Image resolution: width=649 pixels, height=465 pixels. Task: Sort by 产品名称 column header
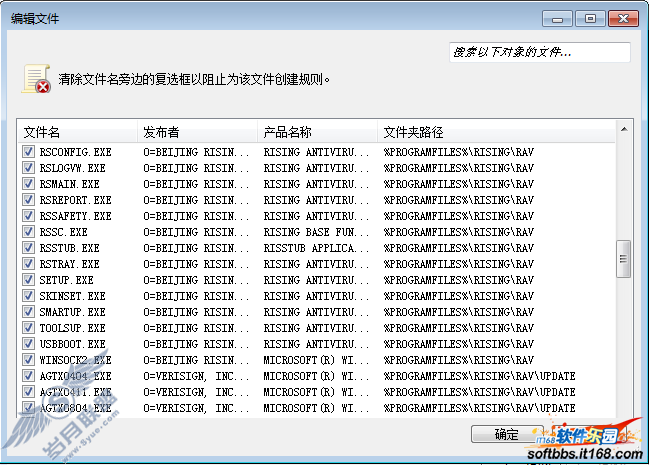[x=317, y=133]
